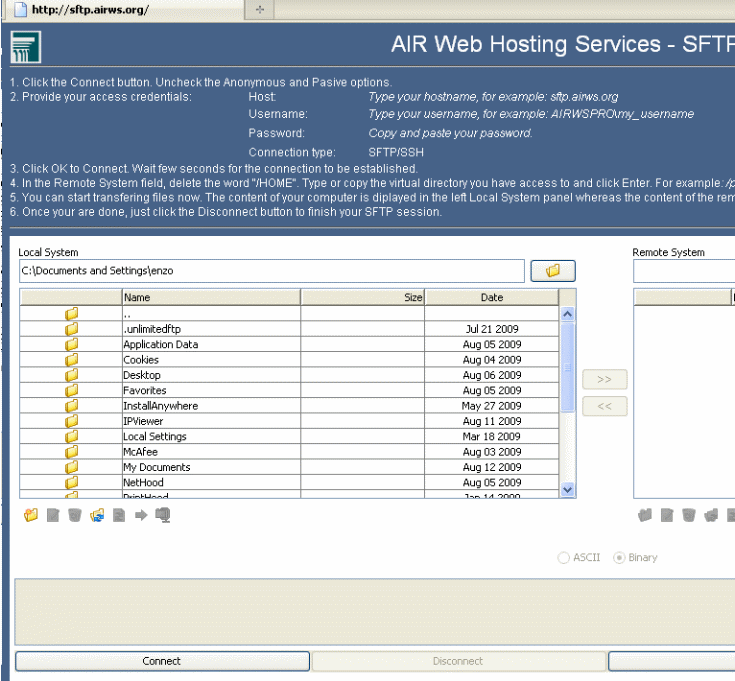Click the local new folder icon
Viewport: 735px width, 681px height.
point(30,515)
